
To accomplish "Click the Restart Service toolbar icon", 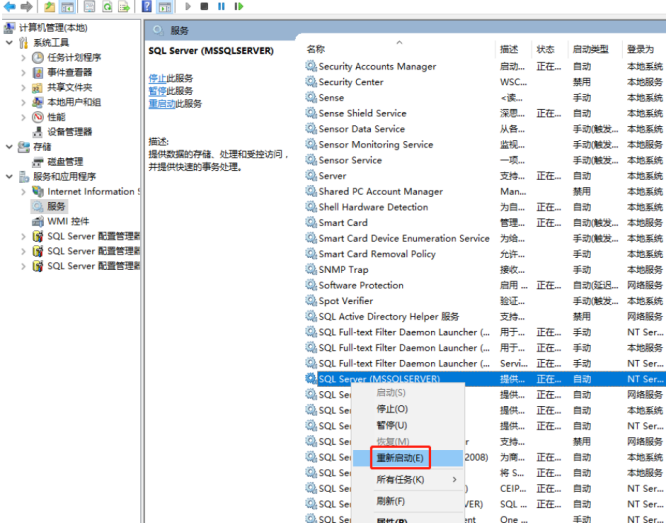I will tap(239, 6).
